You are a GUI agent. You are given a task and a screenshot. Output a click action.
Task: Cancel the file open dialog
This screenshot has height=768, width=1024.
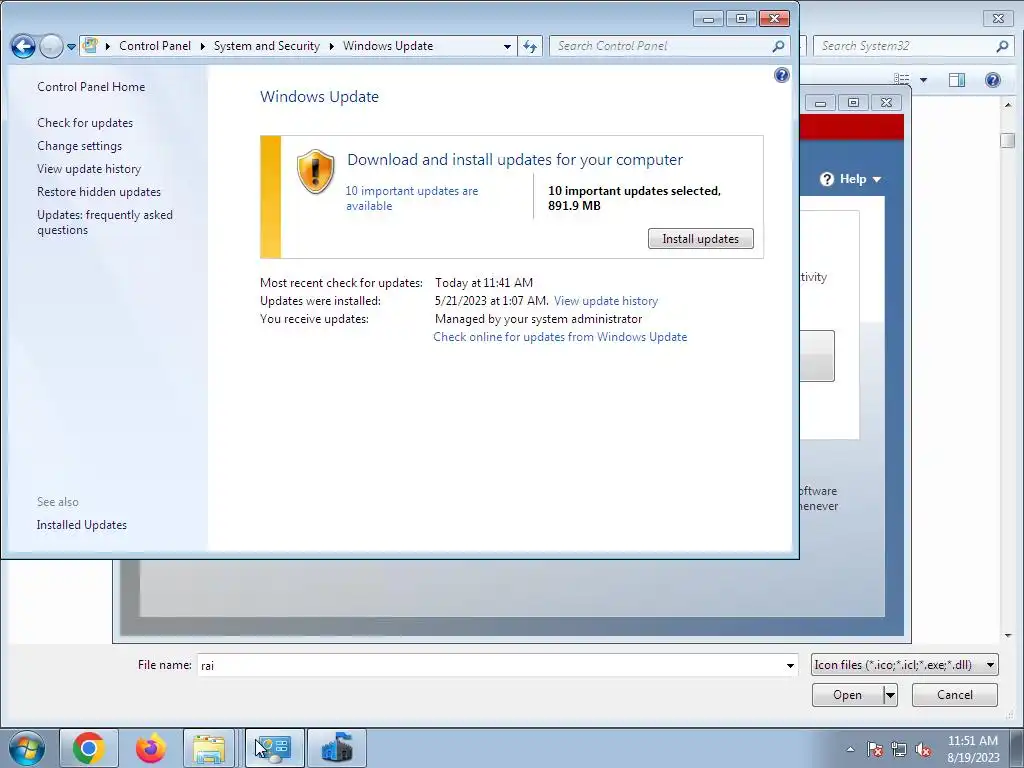pyautogui.click(x=955, y=695)
